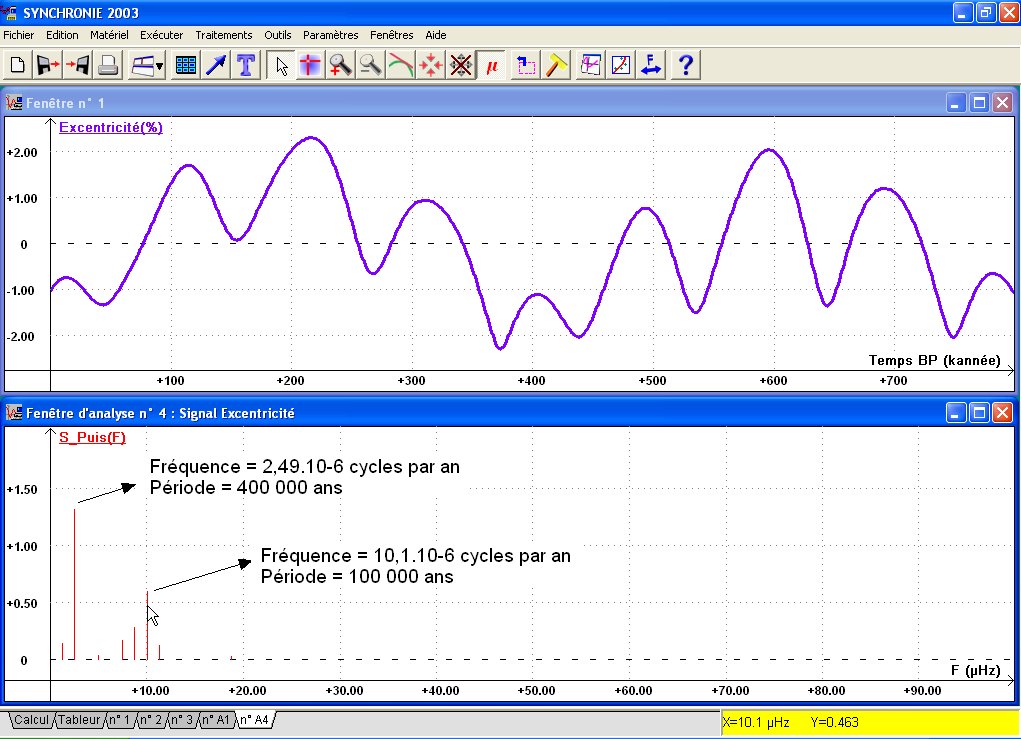Select the purple T text annotation tool
Viewport: 1021px width, 739px height.
(x=247, y=66)
